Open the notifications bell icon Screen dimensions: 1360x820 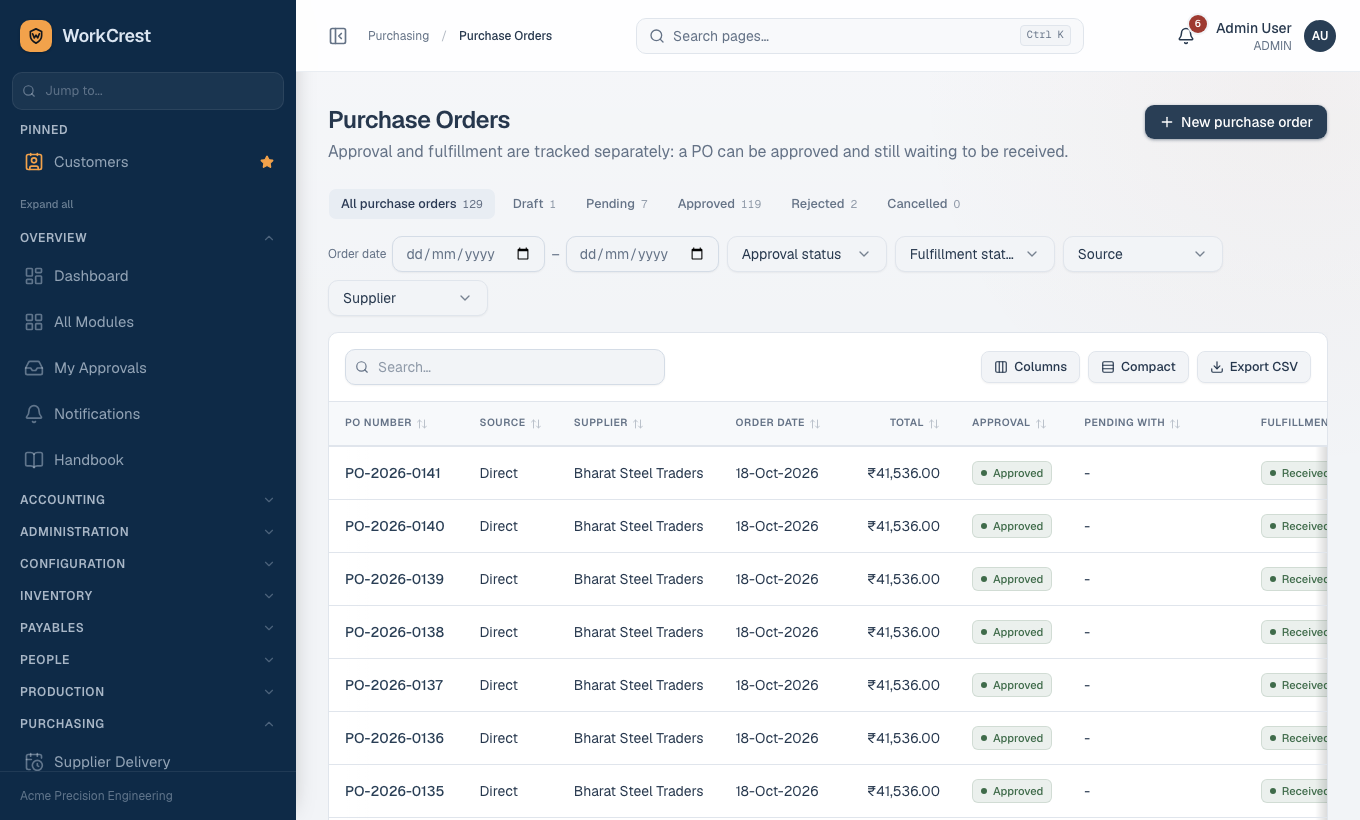(1186, 36)
